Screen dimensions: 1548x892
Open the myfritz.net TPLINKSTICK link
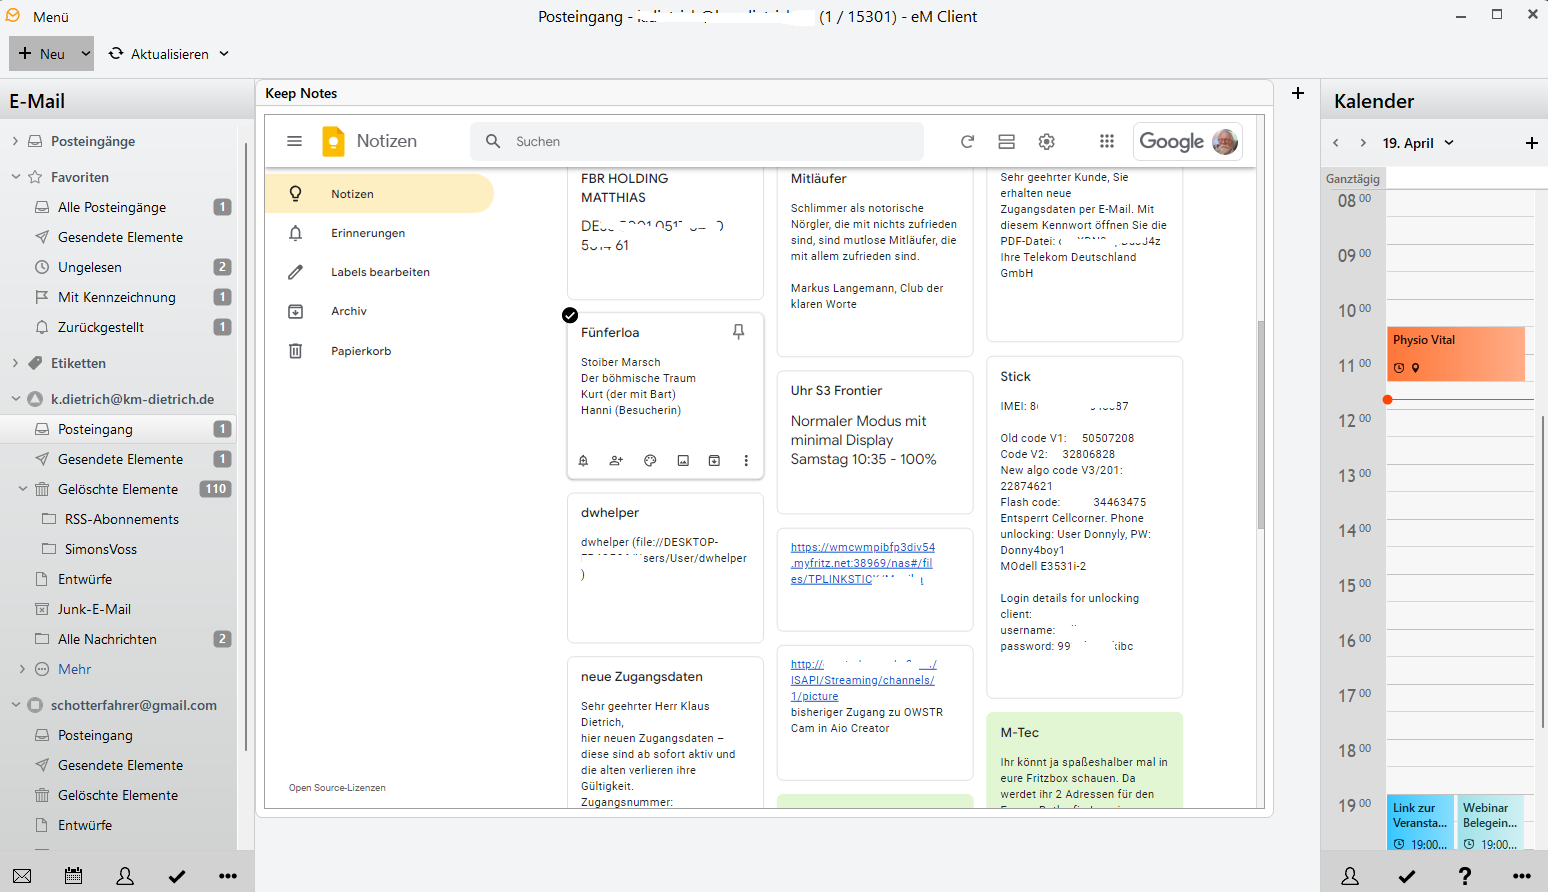tap(862, 563)
